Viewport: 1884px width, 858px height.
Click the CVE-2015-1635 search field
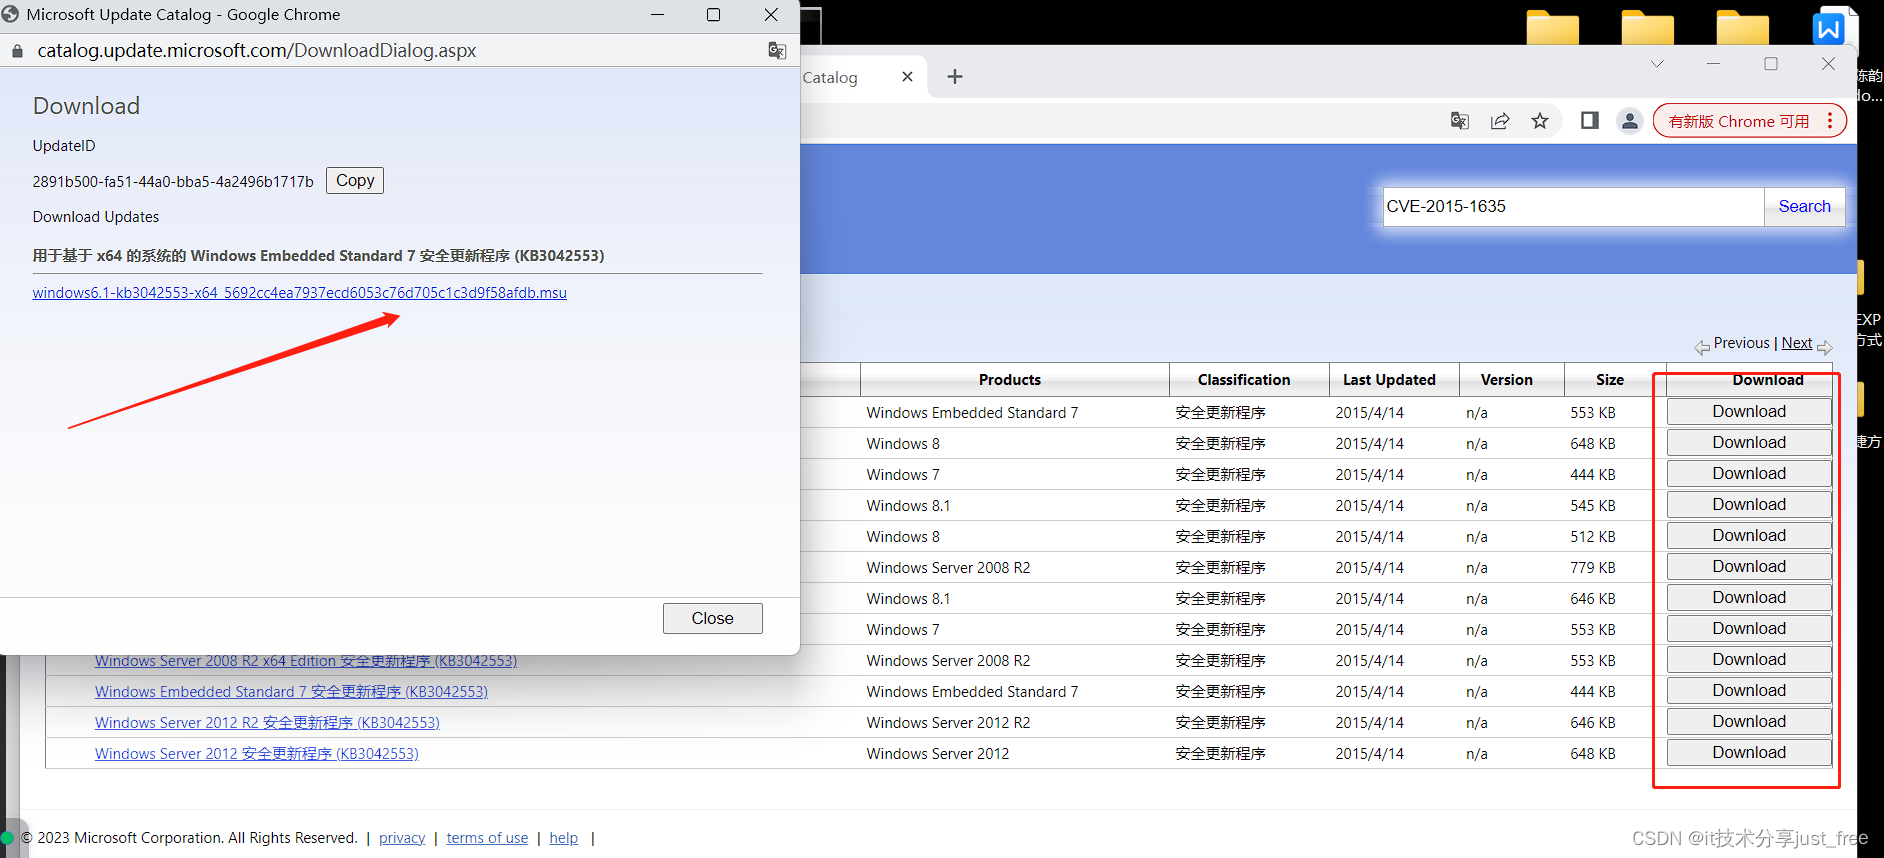1573,206
